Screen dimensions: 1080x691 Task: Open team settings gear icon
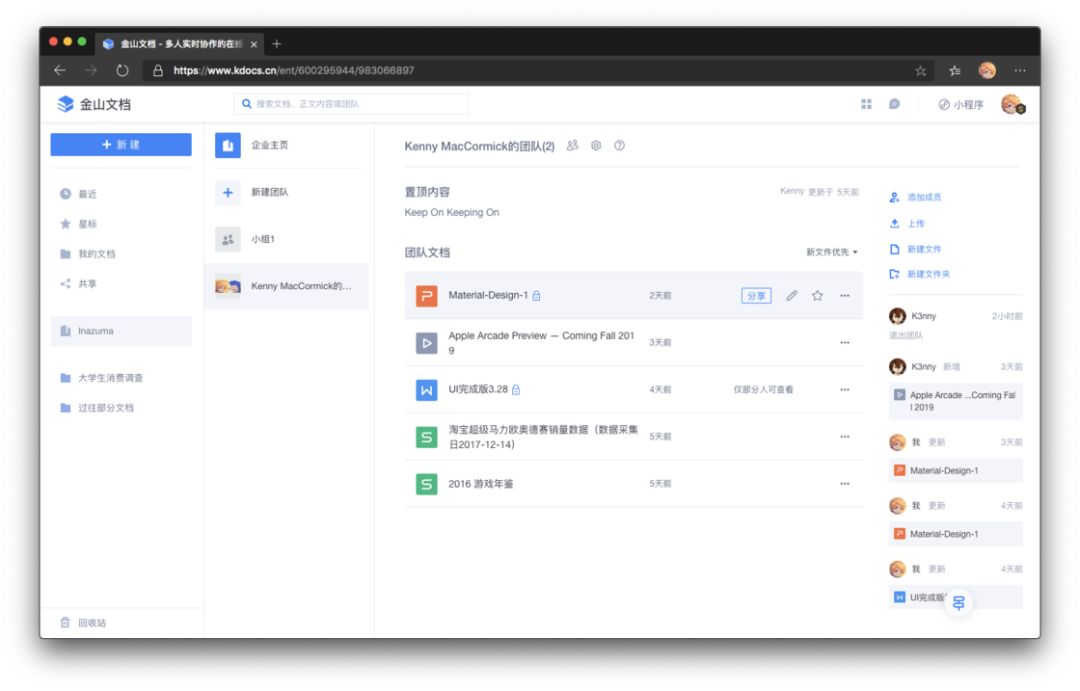(596, 145)
